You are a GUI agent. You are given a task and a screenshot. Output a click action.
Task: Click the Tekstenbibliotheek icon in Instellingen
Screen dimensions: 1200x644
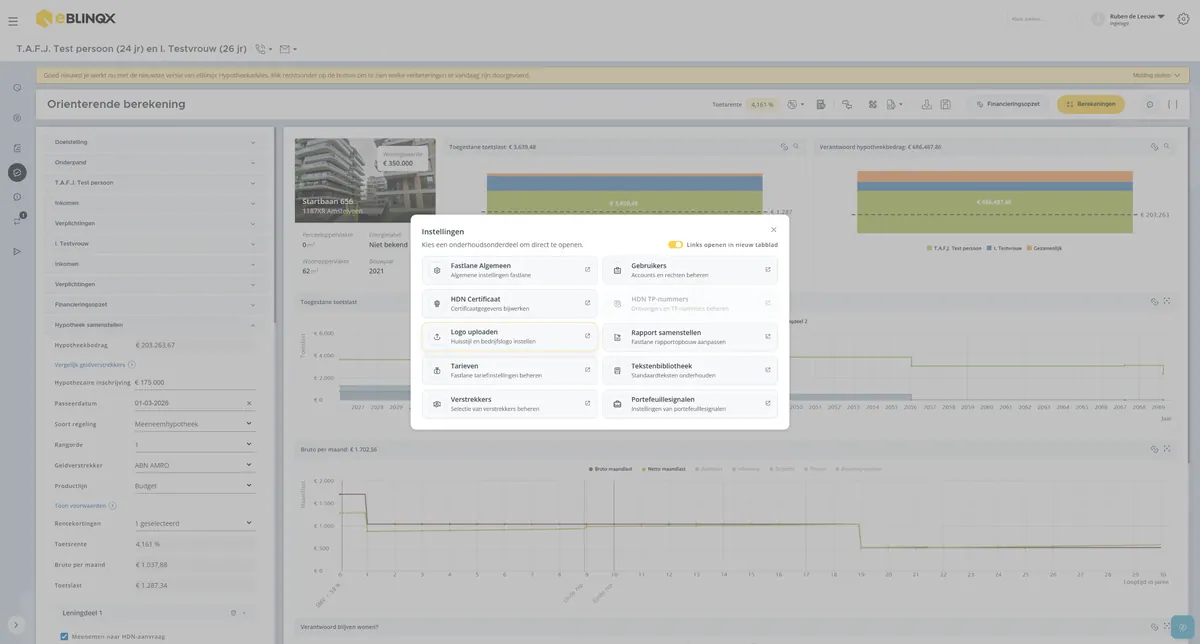[x=617, y=370]
